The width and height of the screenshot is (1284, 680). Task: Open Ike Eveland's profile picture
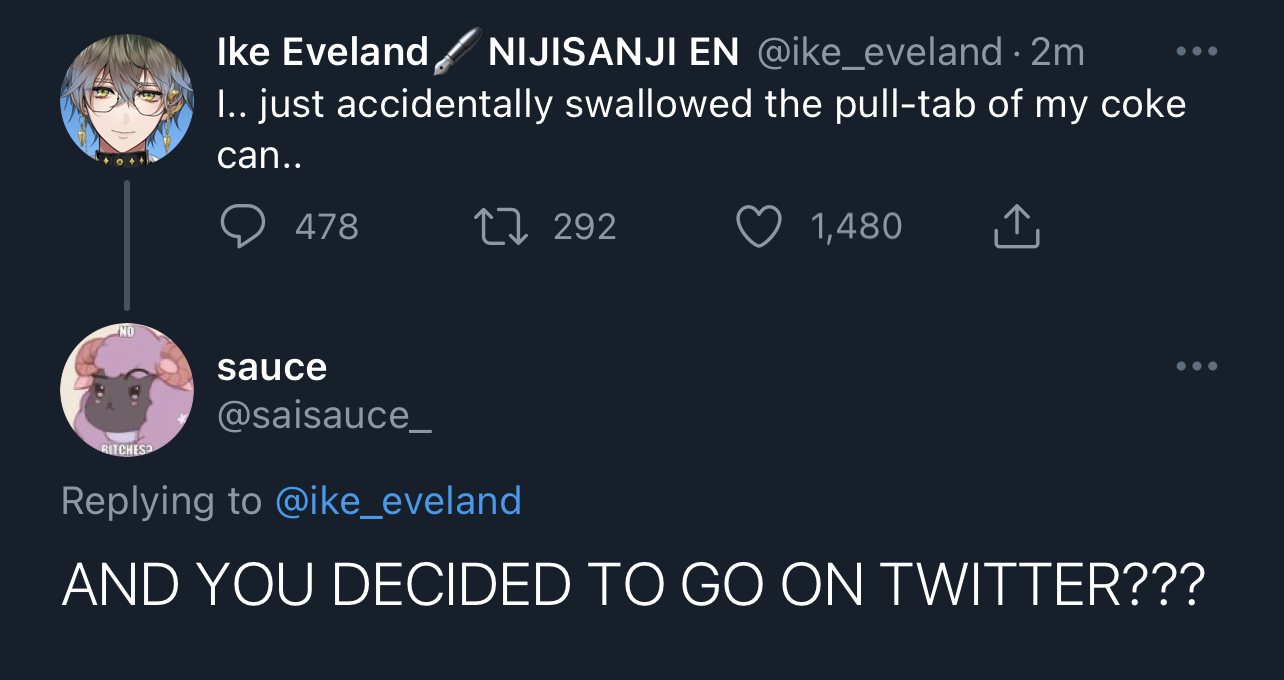pos(127,100)
